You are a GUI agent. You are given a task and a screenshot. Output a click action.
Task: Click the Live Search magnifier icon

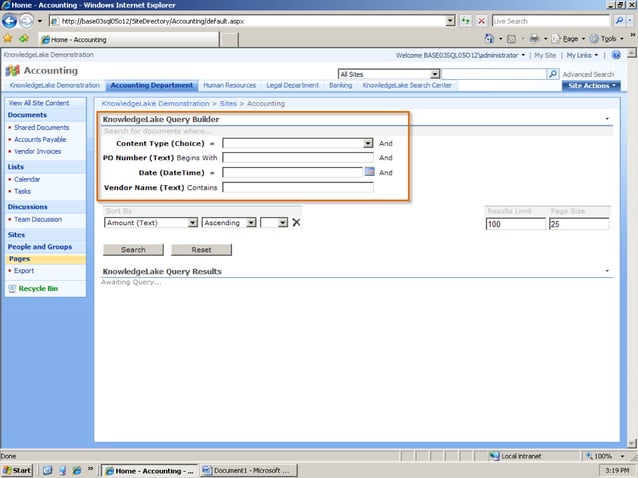pos(619,21)
